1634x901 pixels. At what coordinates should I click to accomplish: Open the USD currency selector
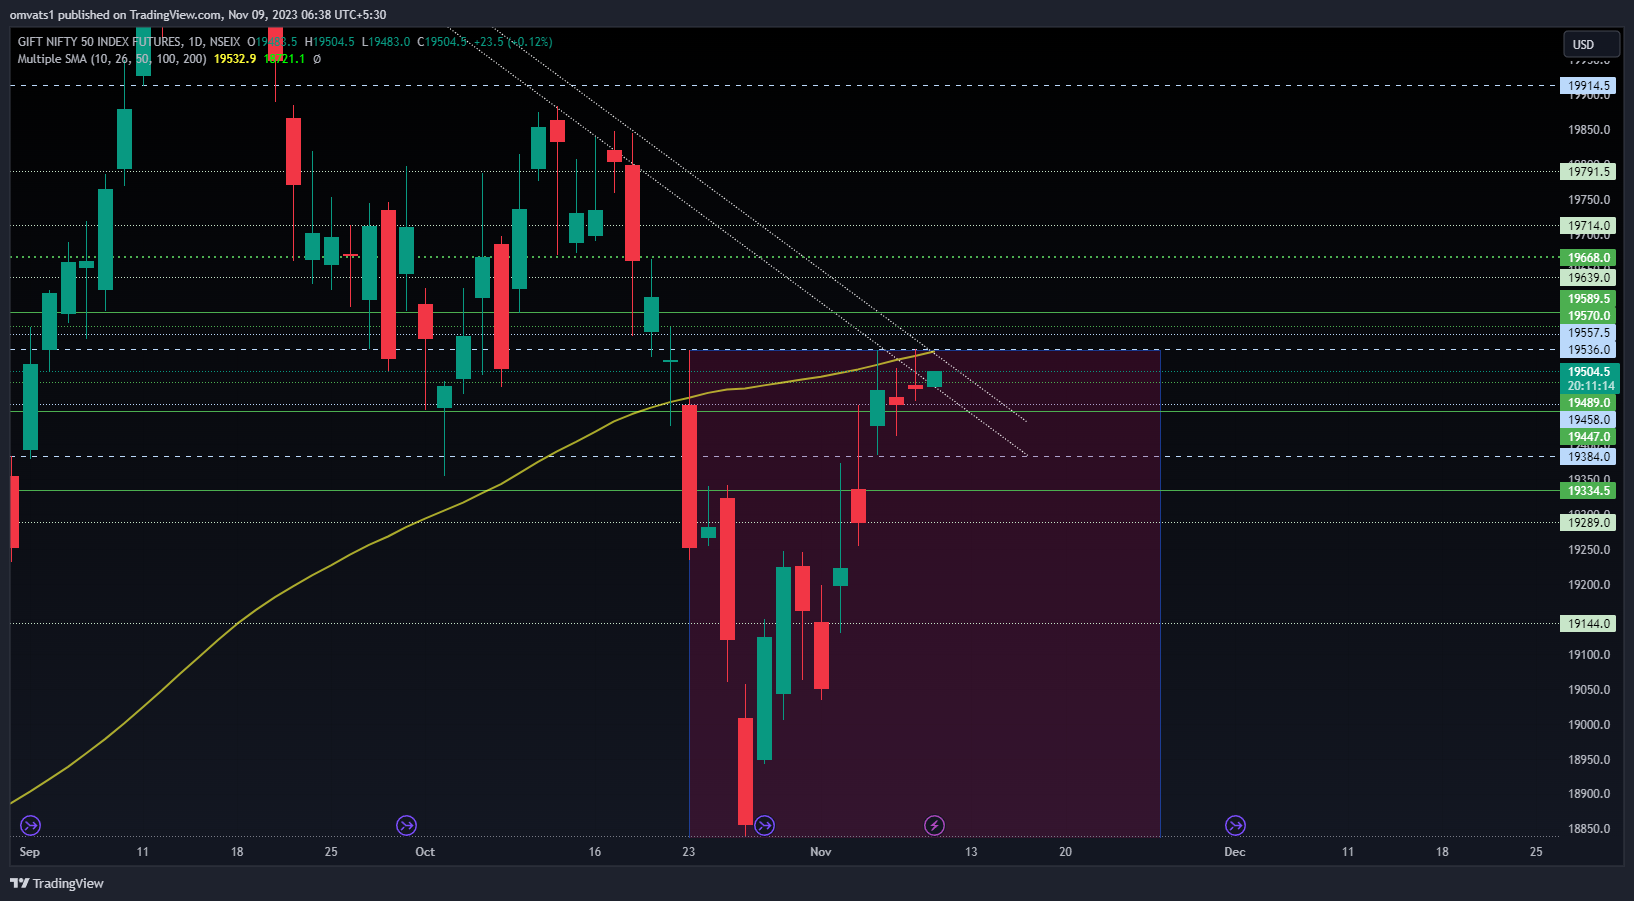click(x=1591, y=44)
